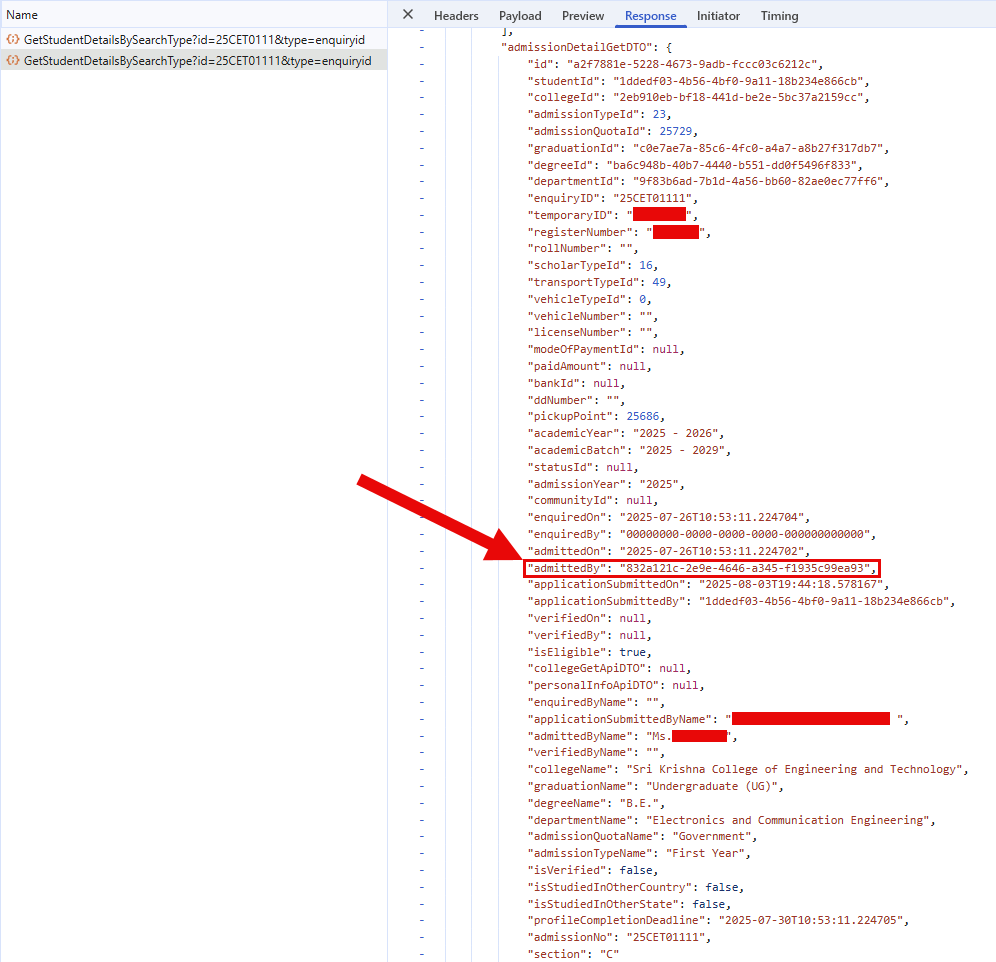Switch to the Headers tab
Viewport: 996px width, 962px height.
click(456, 16)
